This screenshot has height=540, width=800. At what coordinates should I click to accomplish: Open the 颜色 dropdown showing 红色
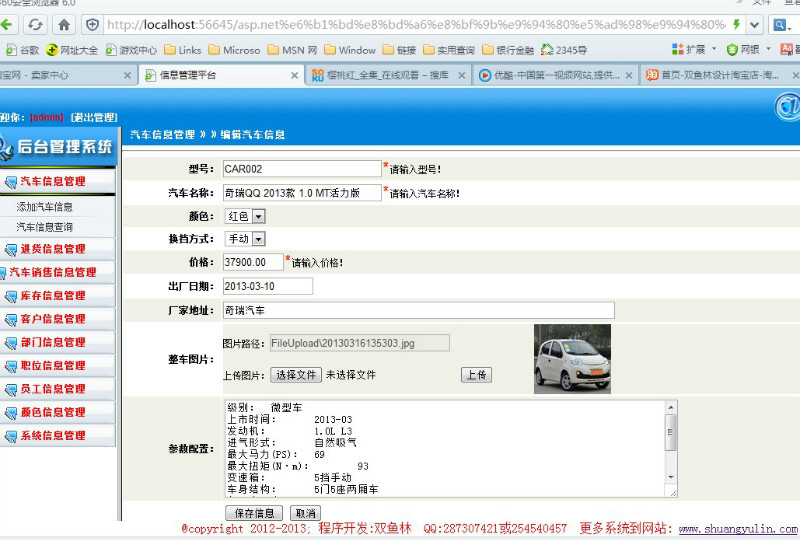point(245,216)
